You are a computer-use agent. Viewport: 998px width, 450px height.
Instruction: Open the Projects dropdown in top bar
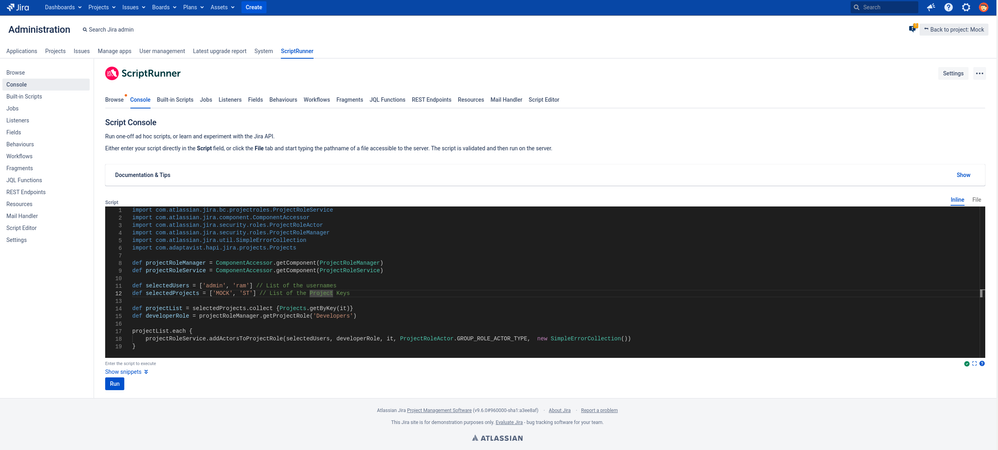pos(101,7)
